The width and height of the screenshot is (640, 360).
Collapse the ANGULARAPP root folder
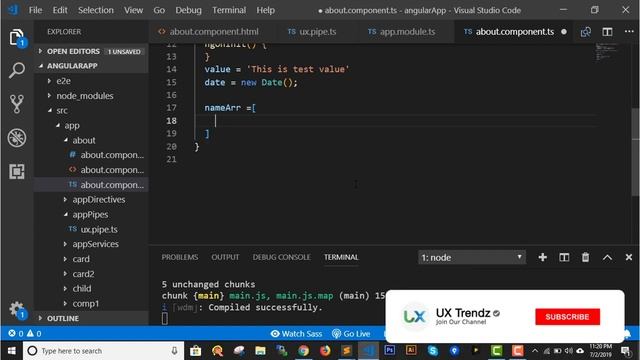tap(72, 66)
